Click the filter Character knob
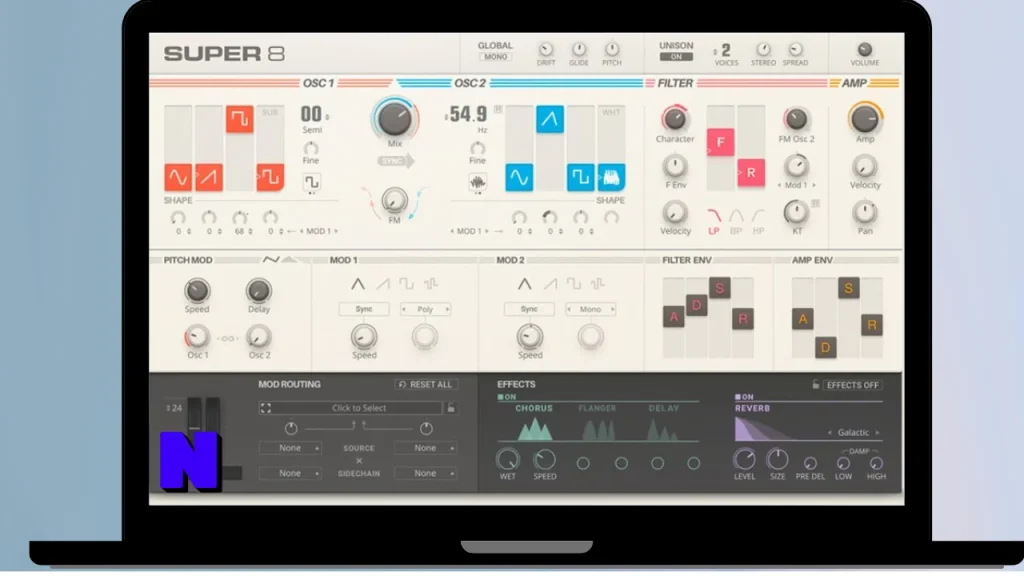 tap(675, 119)
